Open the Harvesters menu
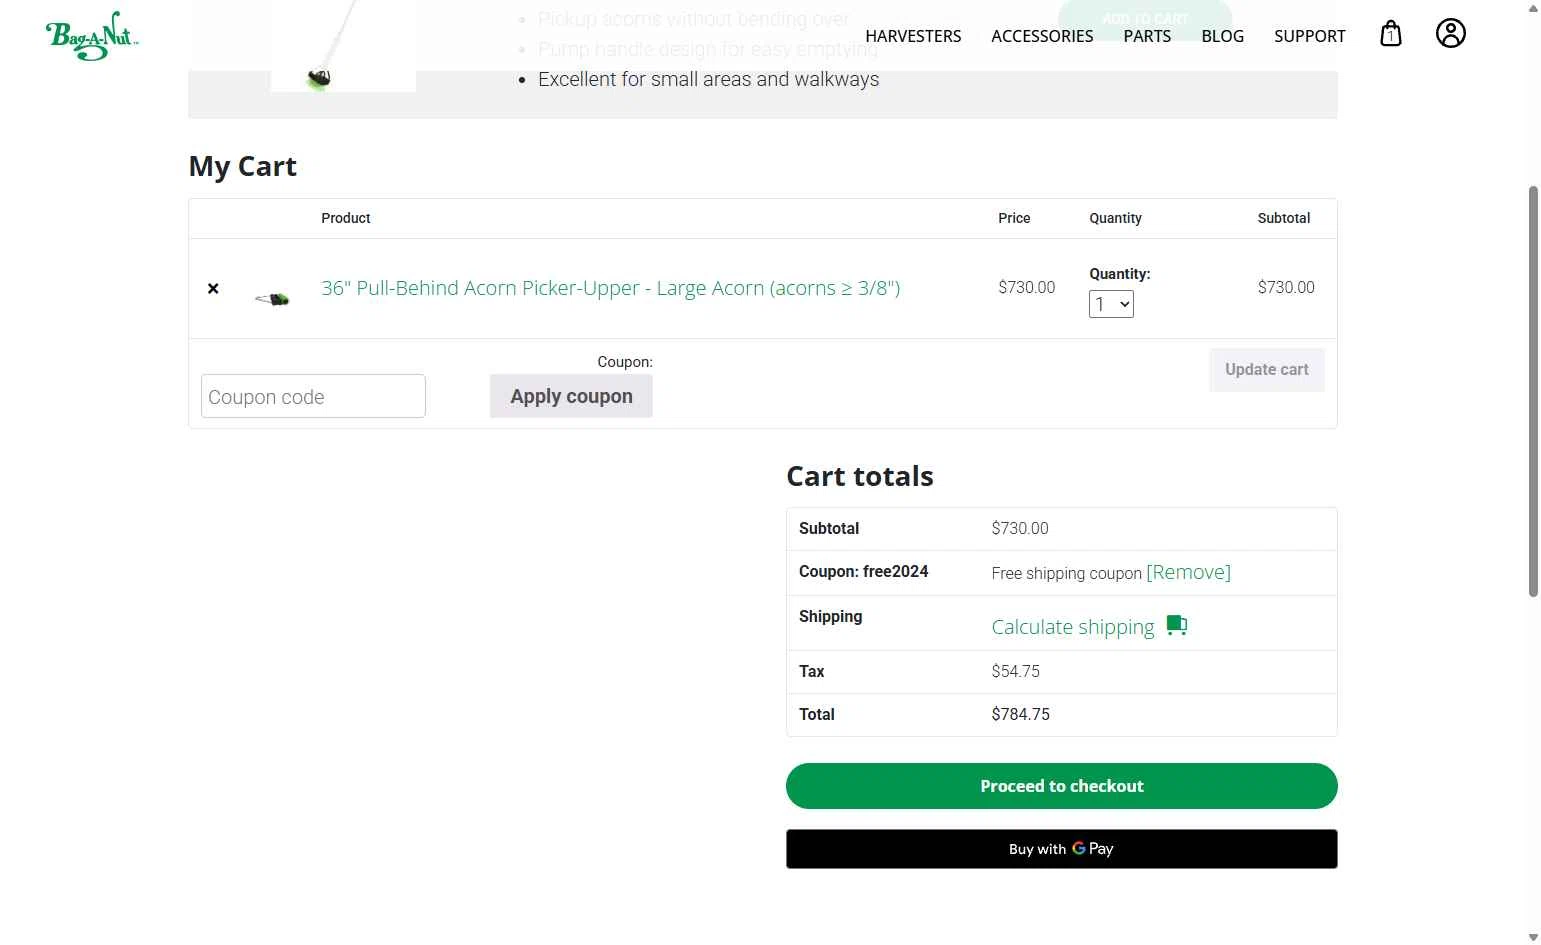This screenshot has height=945, width=1541. coord(913,36)
